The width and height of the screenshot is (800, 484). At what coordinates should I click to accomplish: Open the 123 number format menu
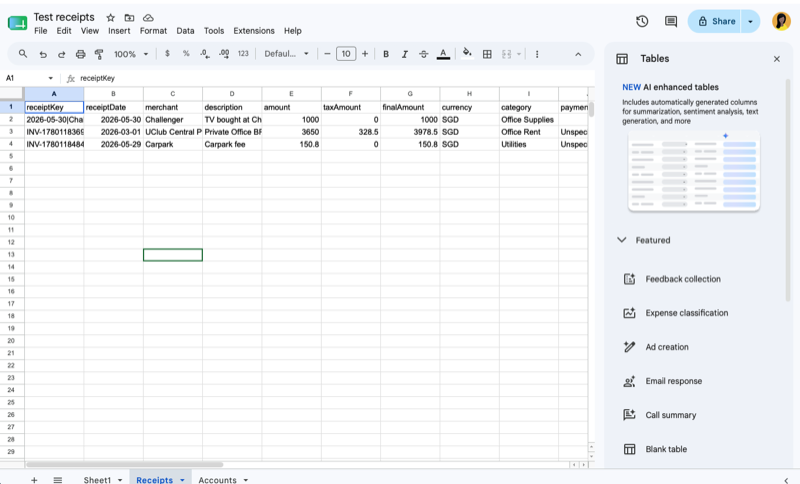243,54
